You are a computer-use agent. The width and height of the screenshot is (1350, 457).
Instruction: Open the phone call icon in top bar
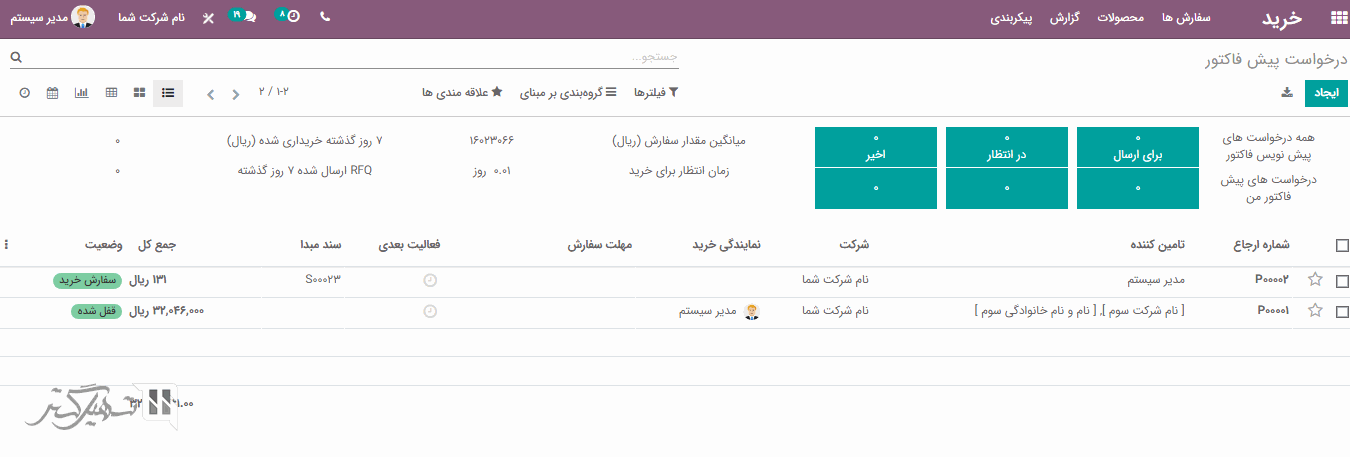(325, 17)
